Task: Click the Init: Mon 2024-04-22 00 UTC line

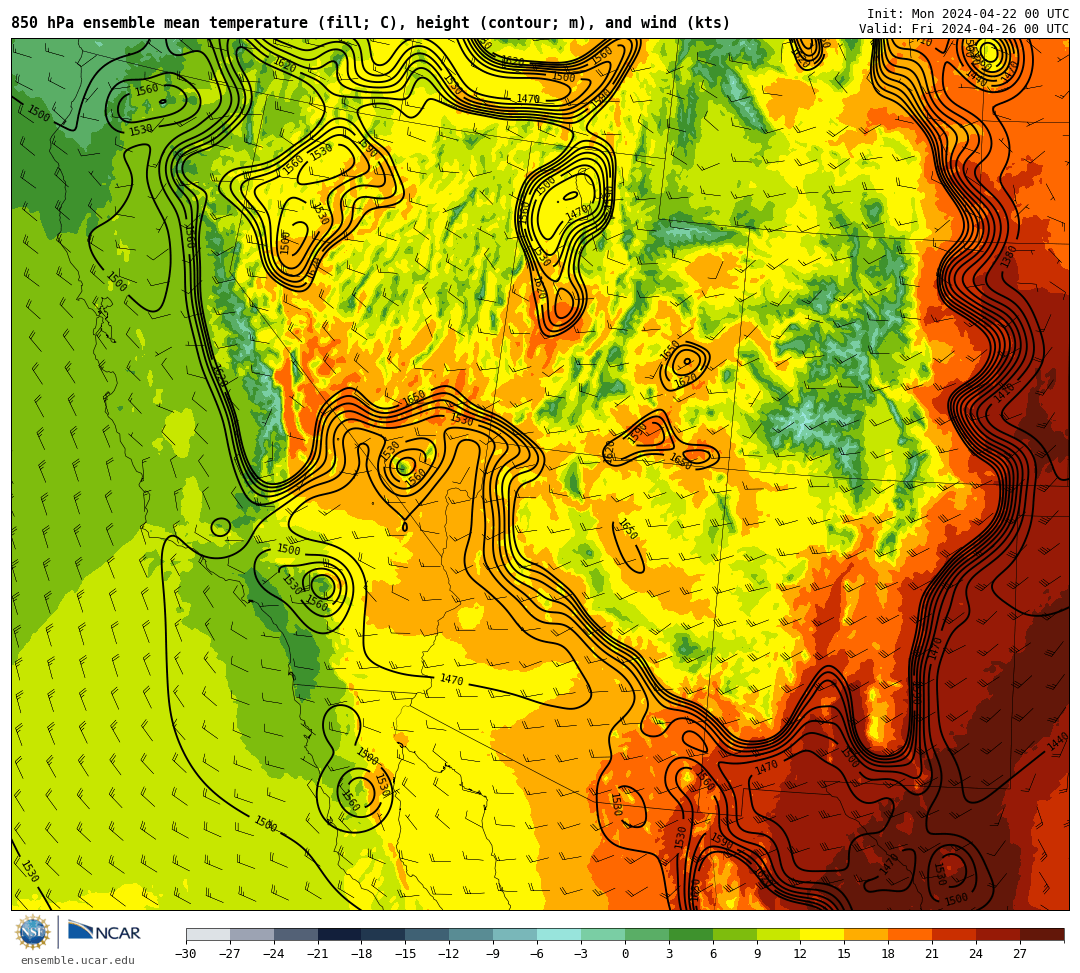Action: pyautogui.click(x=968, y=14)
